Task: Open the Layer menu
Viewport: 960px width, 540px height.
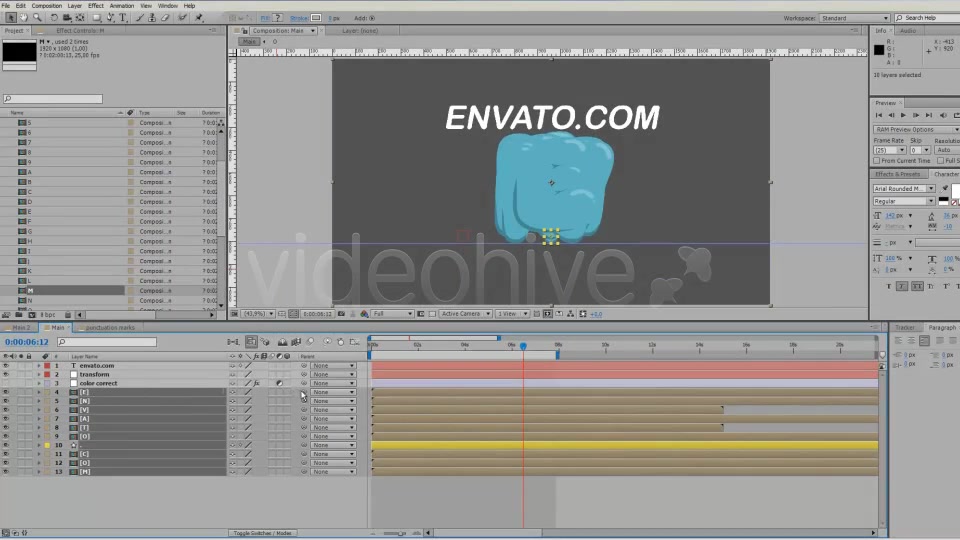Action: [x=75, y=6]
